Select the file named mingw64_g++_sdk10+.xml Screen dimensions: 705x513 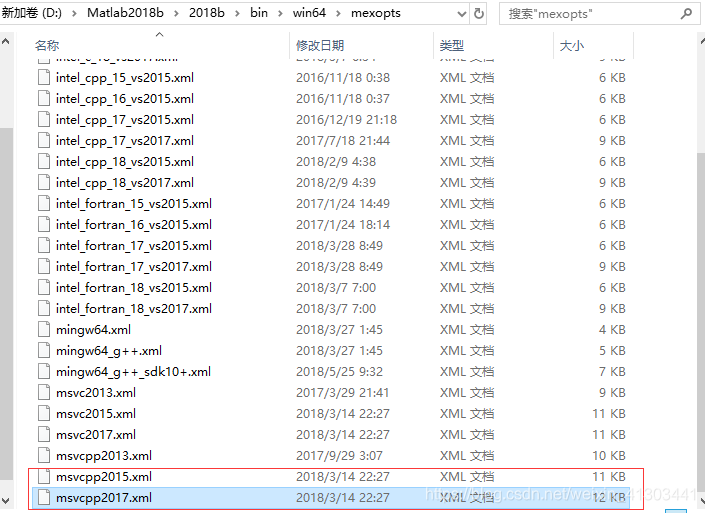[133, 372]
